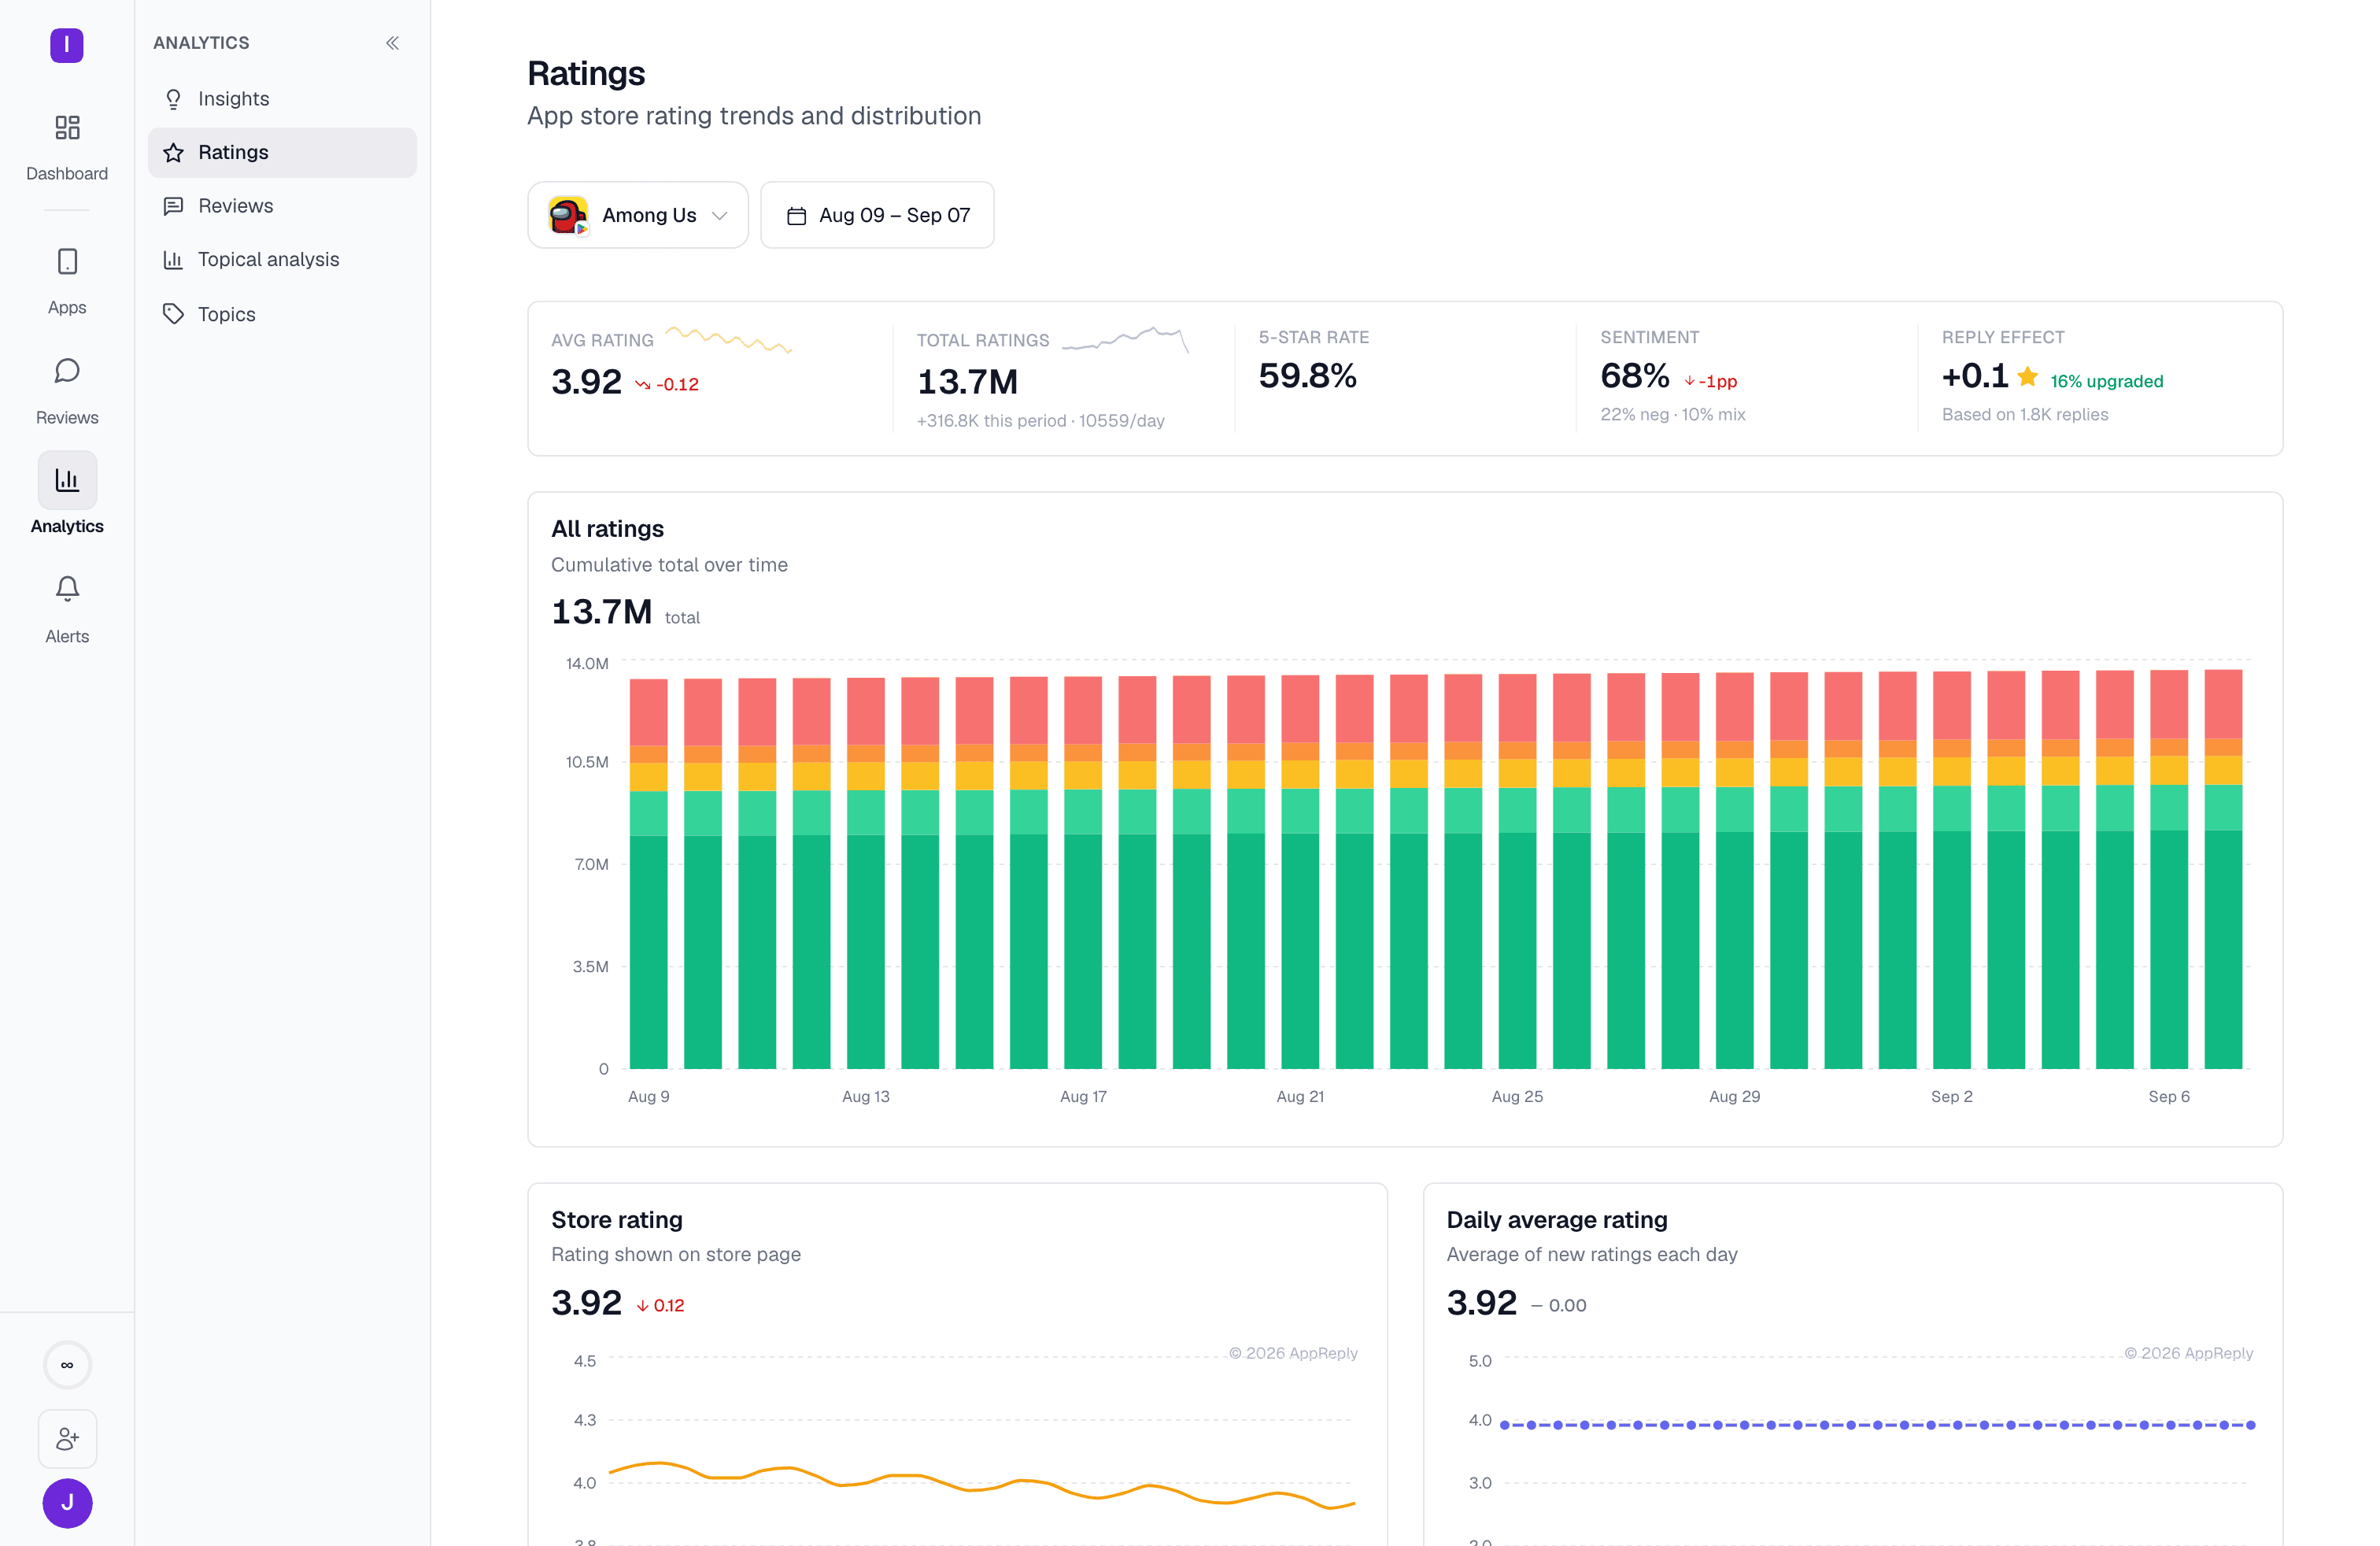Click the Store rating card heading
The width and height of the screenshot is (2380, 1546).
[617, 1220]
